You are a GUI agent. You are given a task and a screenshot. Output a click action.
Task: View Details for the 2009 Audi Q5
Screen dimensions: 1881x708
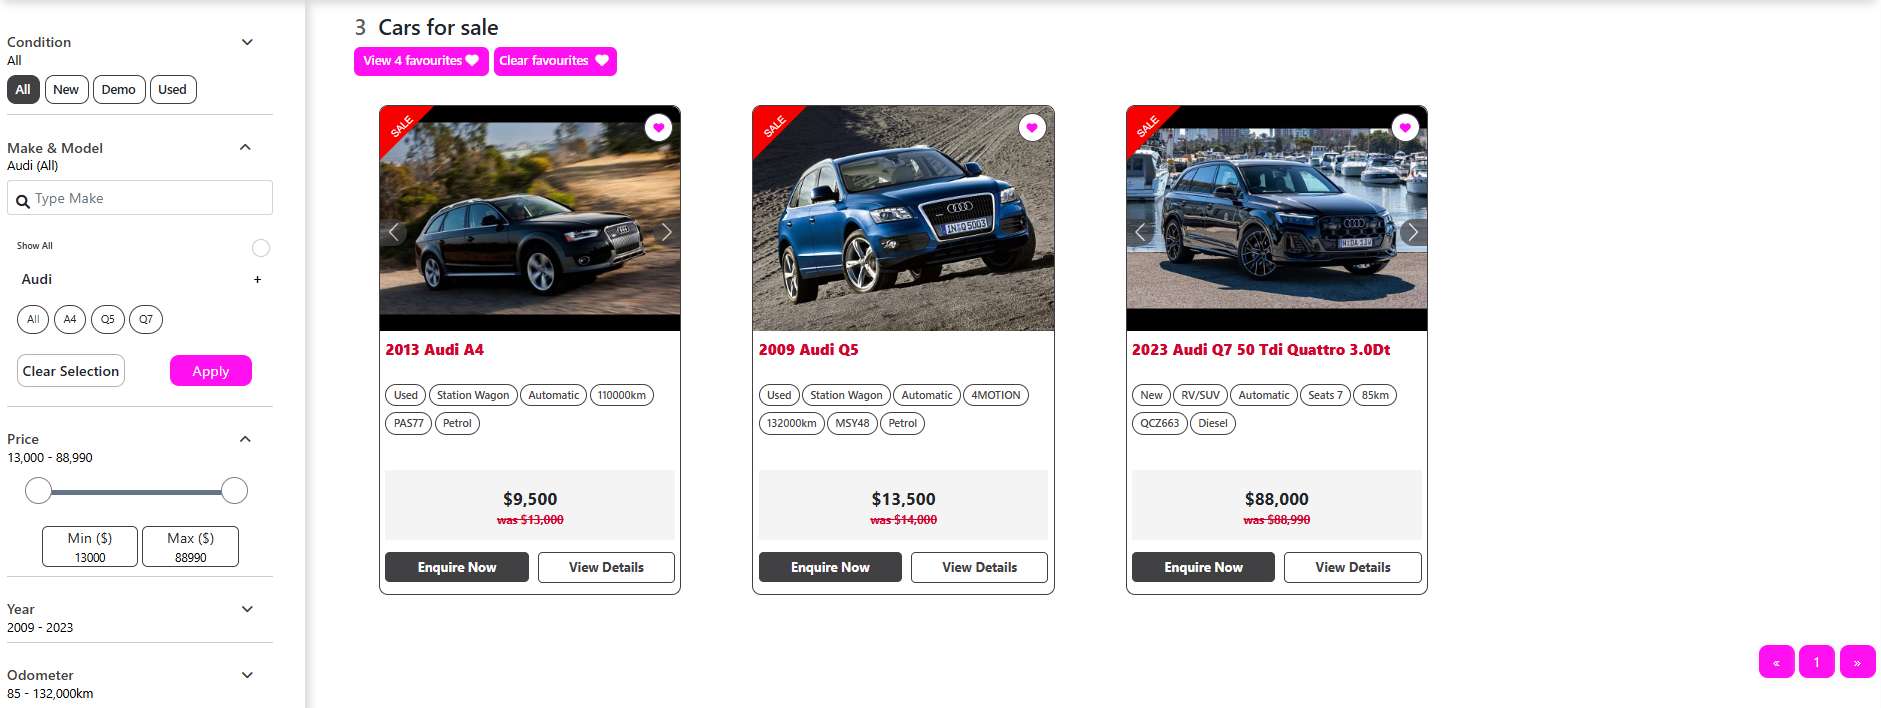pos(979,567)
